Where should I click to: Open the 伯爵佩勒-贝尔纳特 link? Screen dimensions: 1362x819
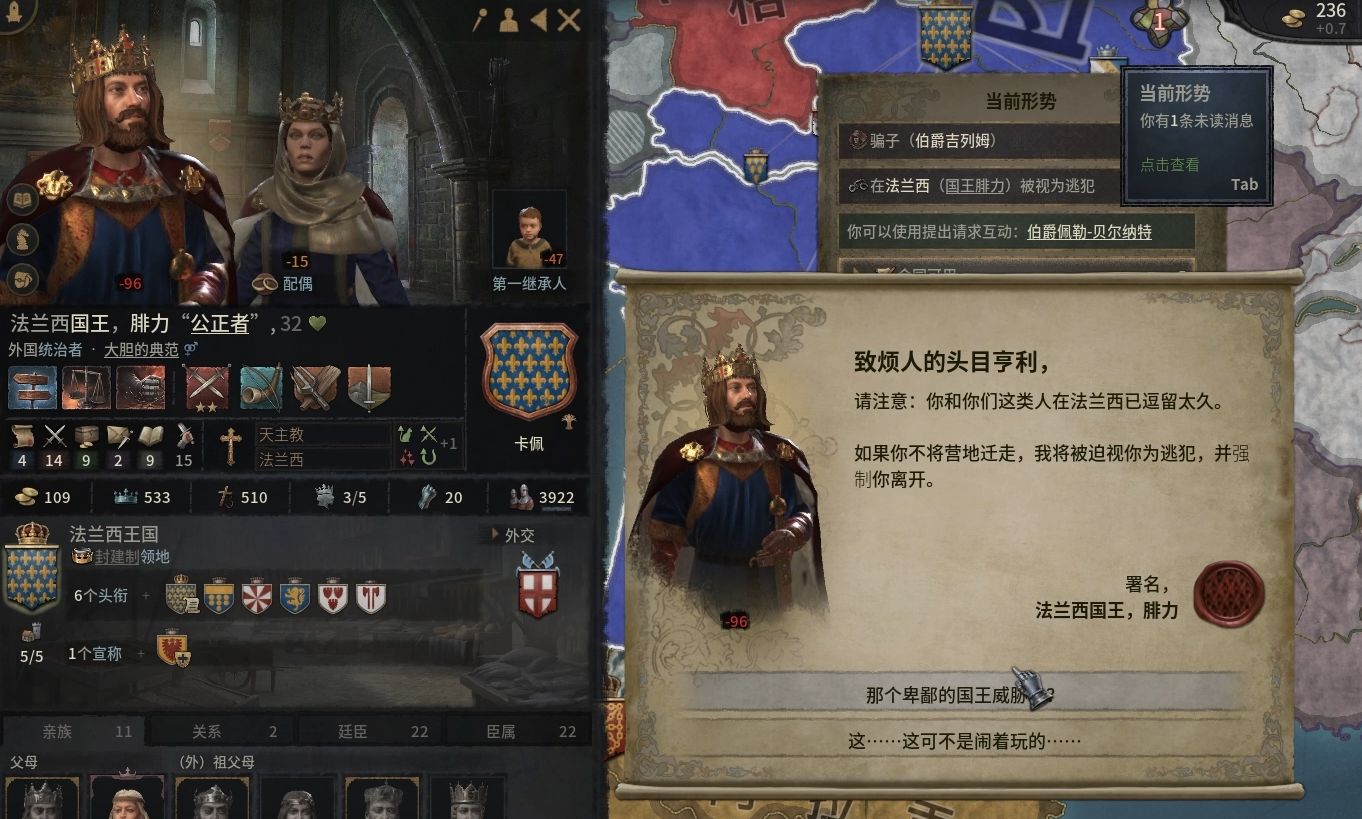click(1089, 232)
